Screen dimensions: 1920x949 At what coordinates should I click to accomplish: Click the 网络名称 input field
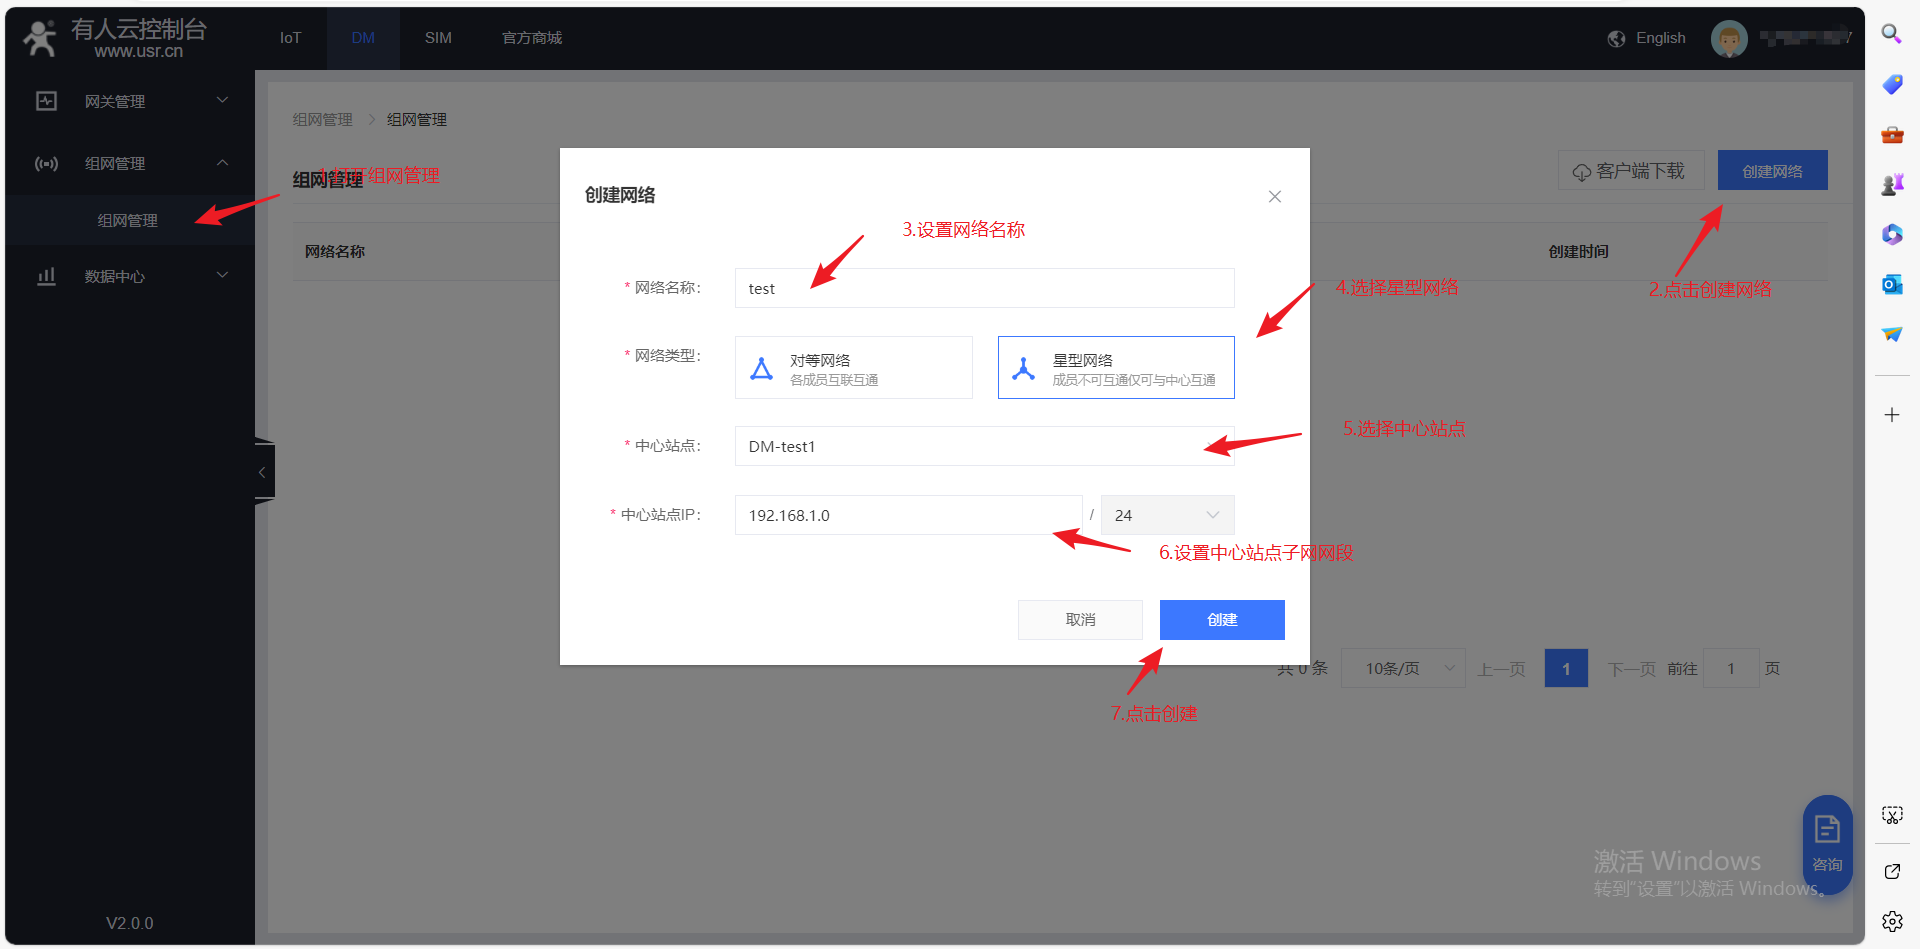coord(983,289)
